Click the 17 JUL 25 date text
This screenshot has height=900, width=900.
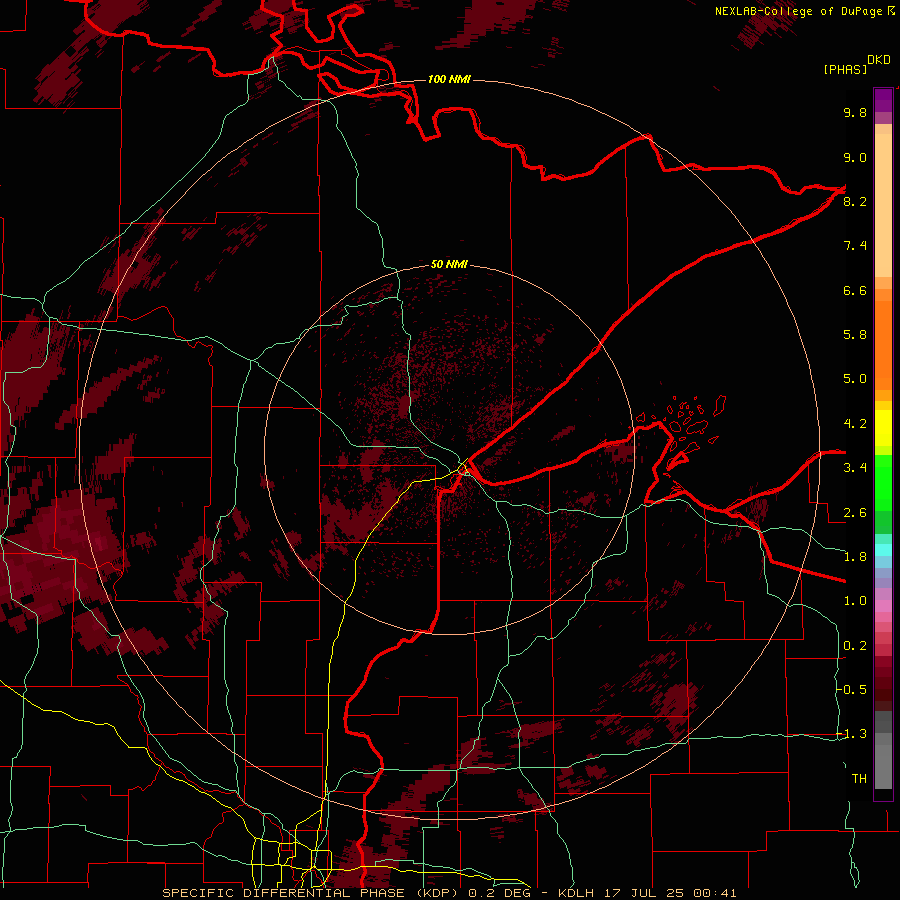(x=643, y=893)
